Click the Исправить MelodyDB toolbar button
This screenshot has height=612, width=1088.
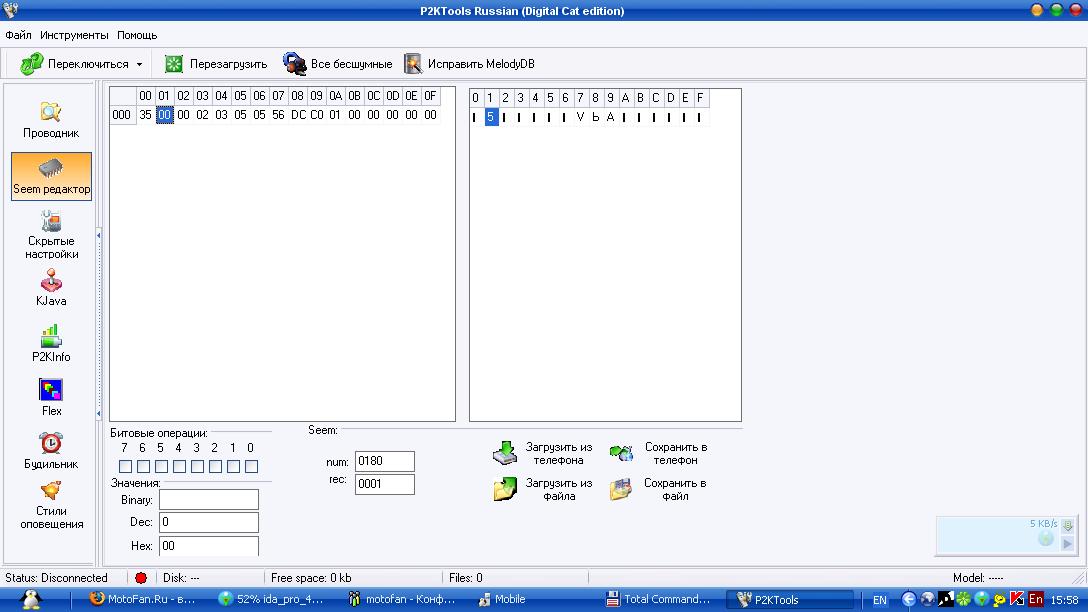[470, 64]
